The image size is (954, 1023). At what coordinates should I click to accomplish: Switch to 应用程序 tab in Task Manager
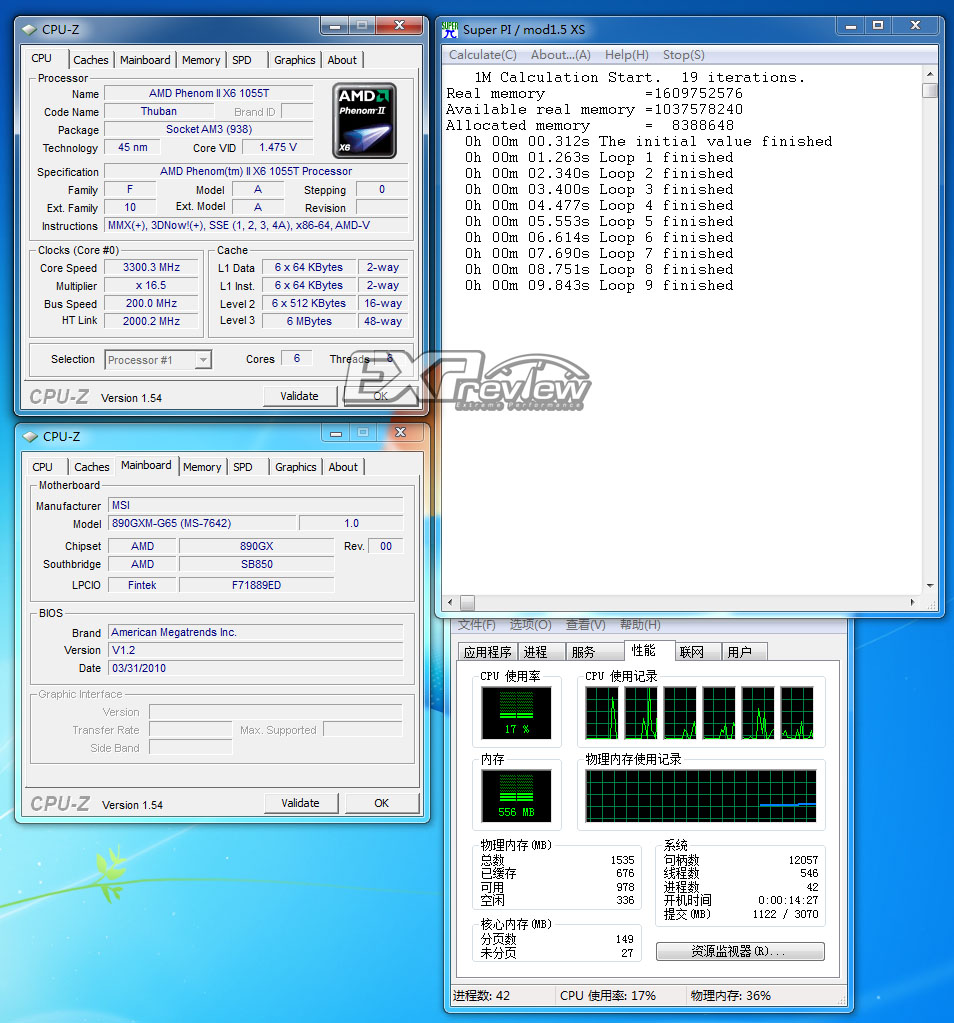[487, 652]
